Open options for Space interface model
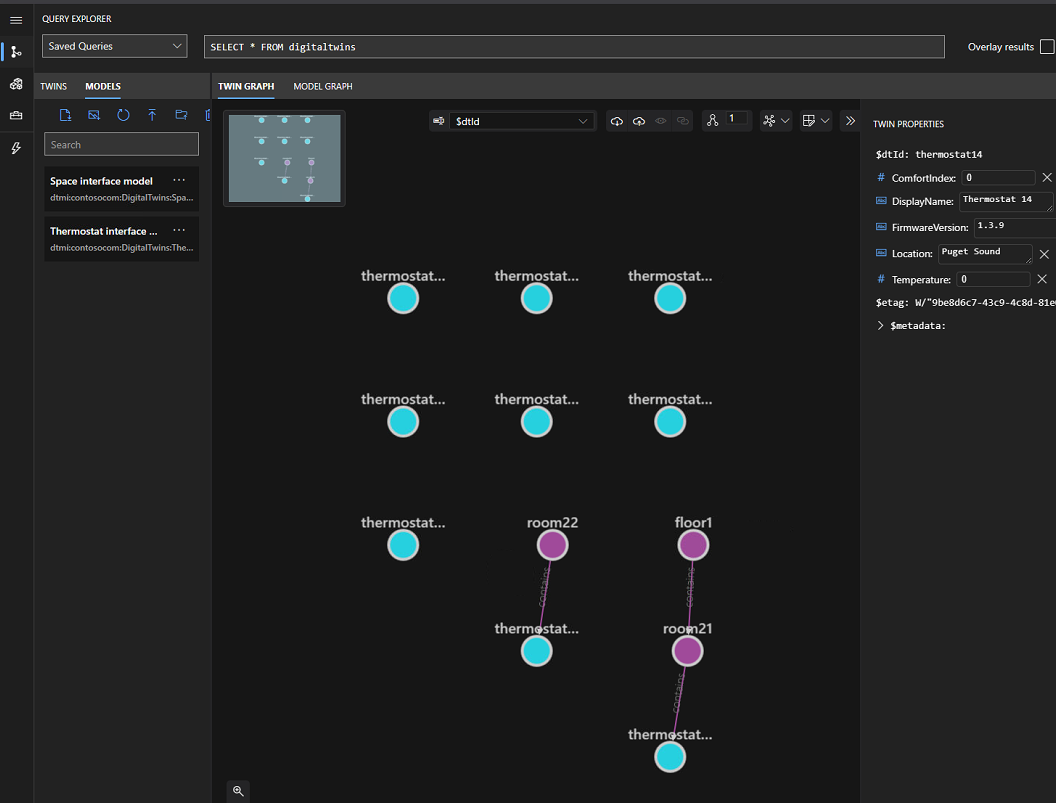This screenshot has height=803, width=1056. (179, 180)
